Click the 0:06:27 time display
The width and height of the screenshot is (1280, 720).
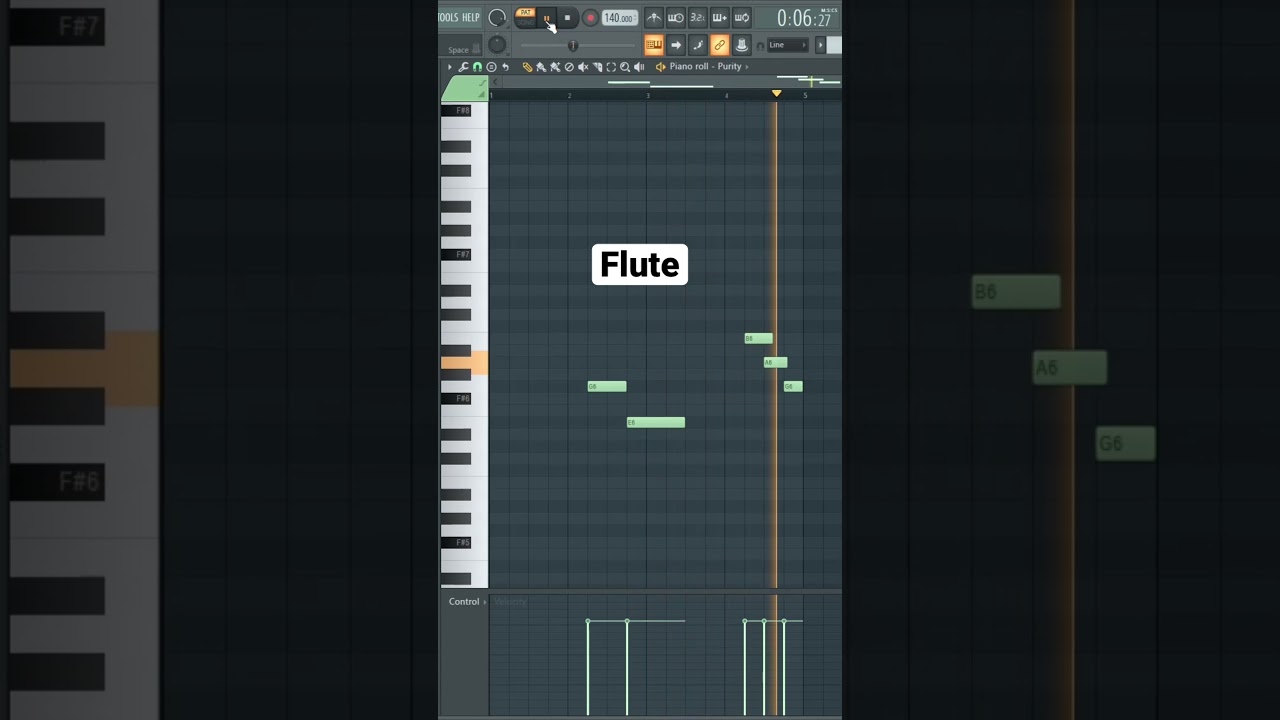pyautogui.click(x=803, y=18)
